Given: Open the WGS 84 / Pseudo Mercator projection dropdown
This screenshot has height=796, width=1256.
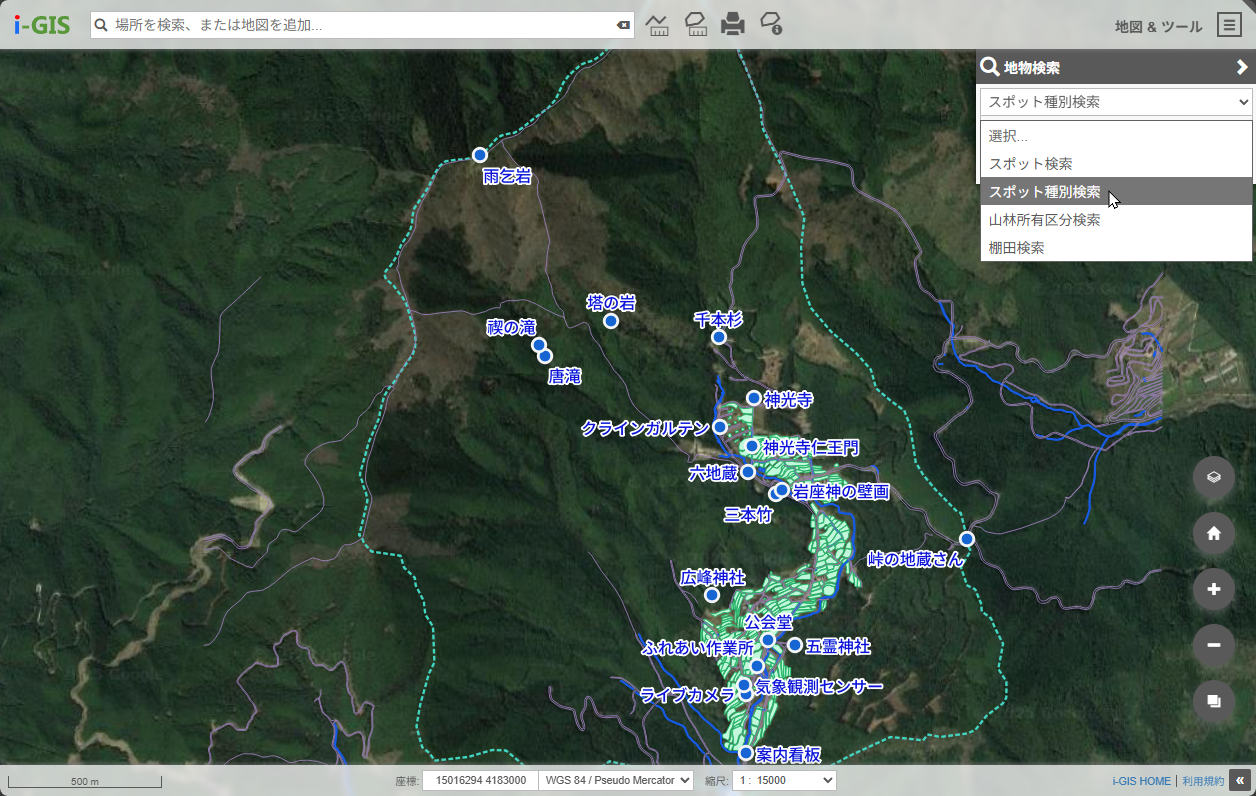Looking at the screenshot, I should (616, 780).
